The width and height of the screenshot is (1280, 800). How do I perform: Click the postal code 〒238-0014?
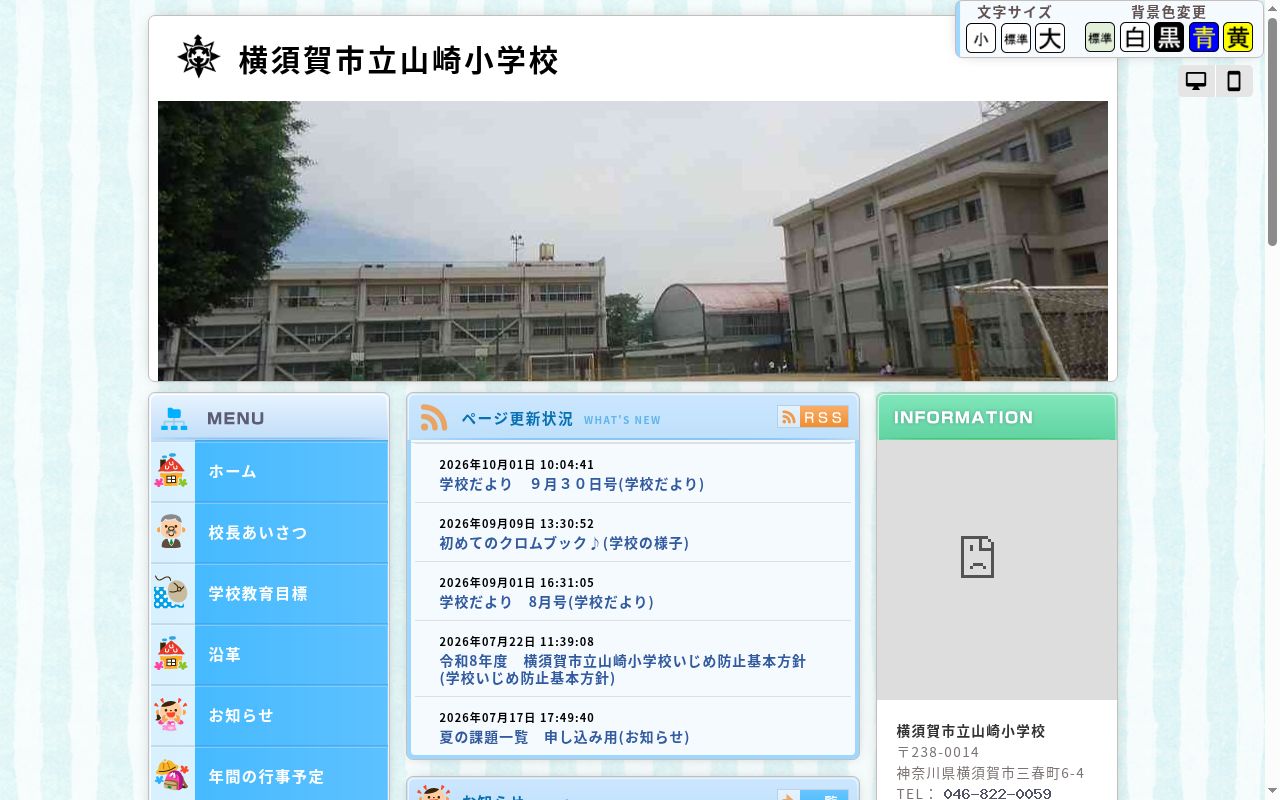click(x=938, y=752)
